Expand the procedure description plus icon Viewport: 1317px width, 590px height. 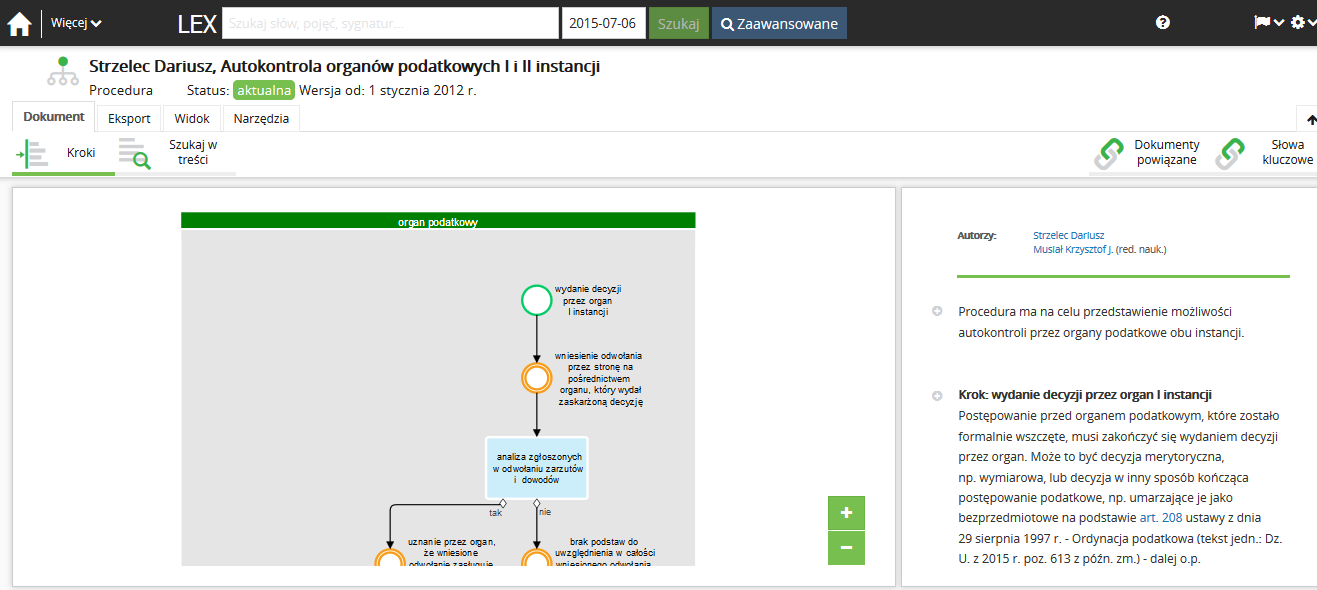937,311
